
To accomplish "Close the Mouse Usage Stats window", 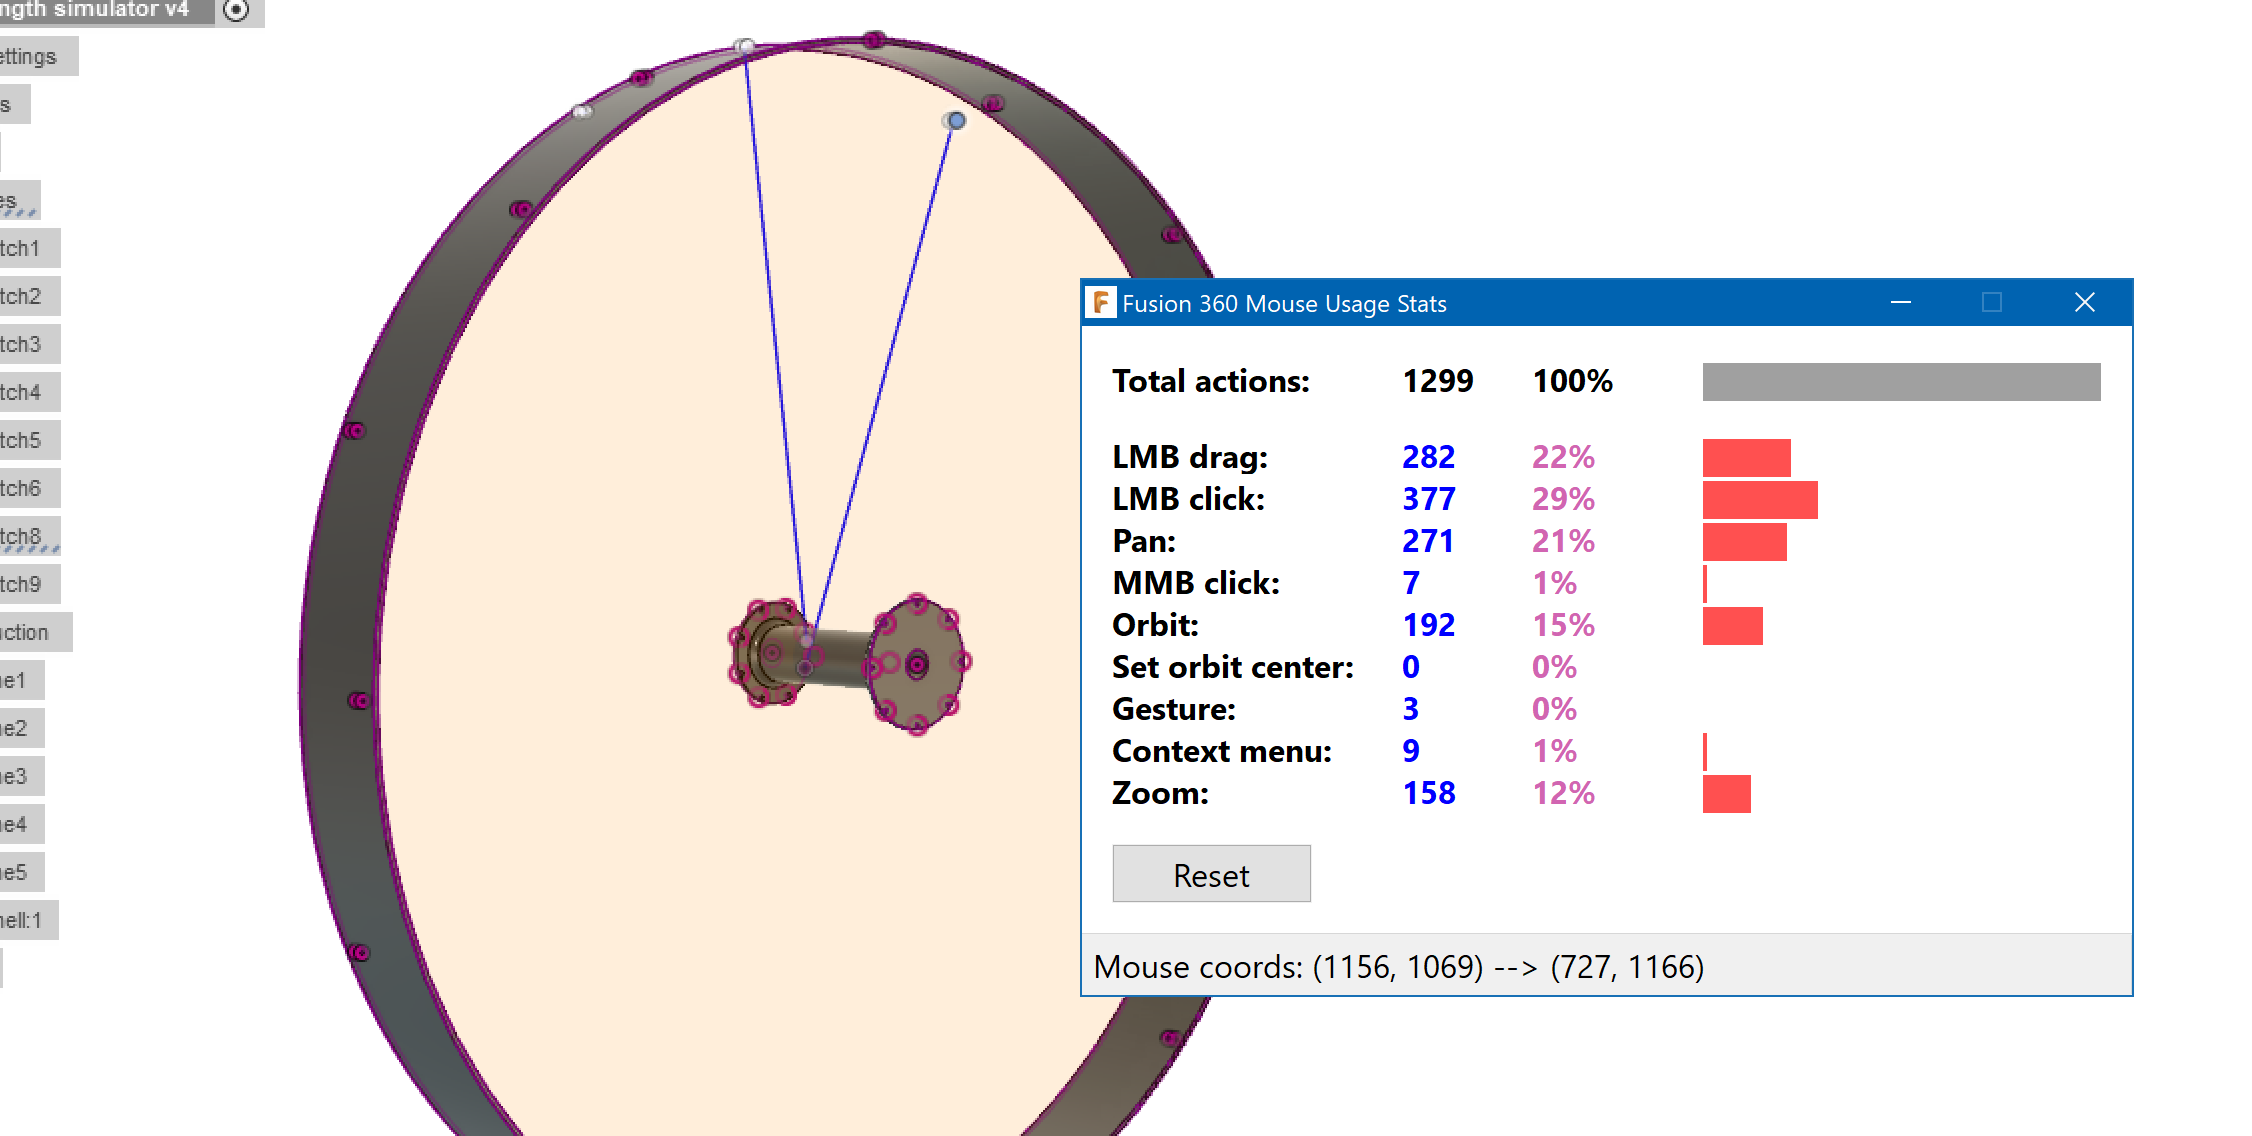I will coord(2084,302).
